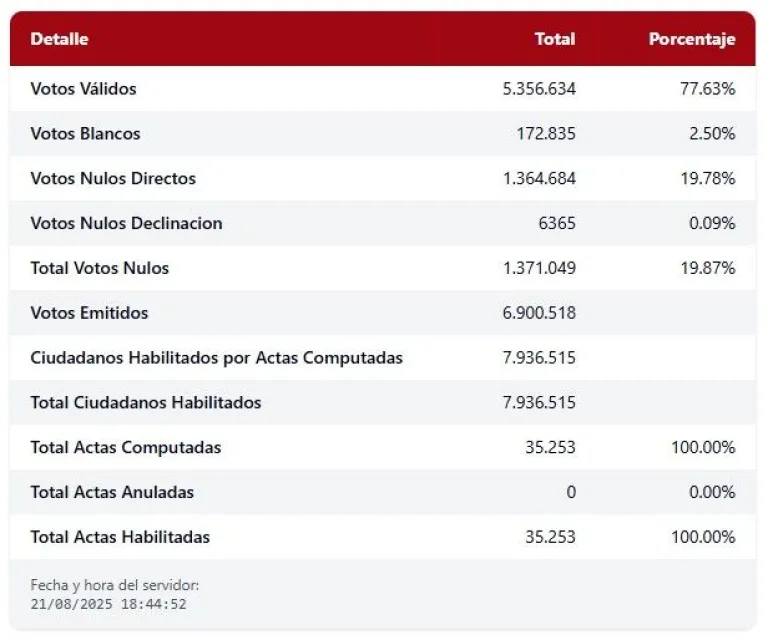Click the Total Actas Anuladas label

tap(112, 492)
